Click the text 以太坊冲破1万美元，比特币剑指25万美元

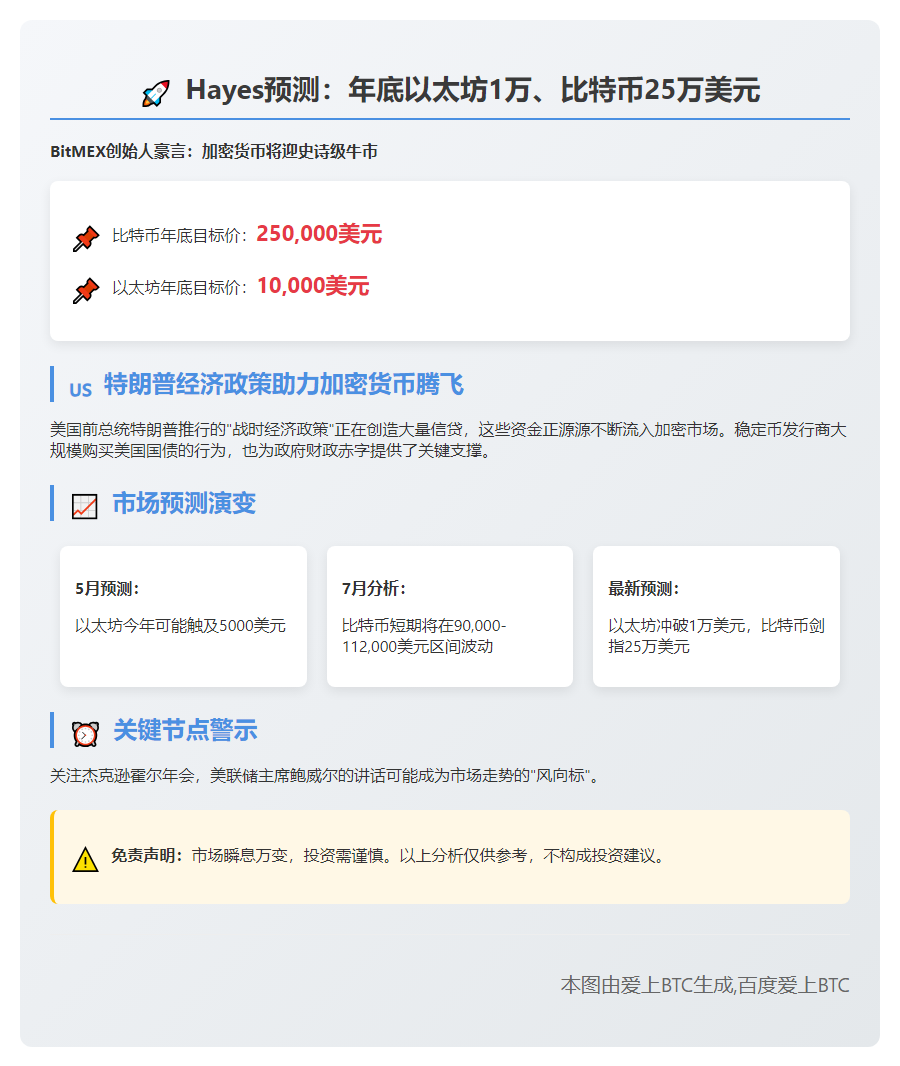tap(716, 636)
